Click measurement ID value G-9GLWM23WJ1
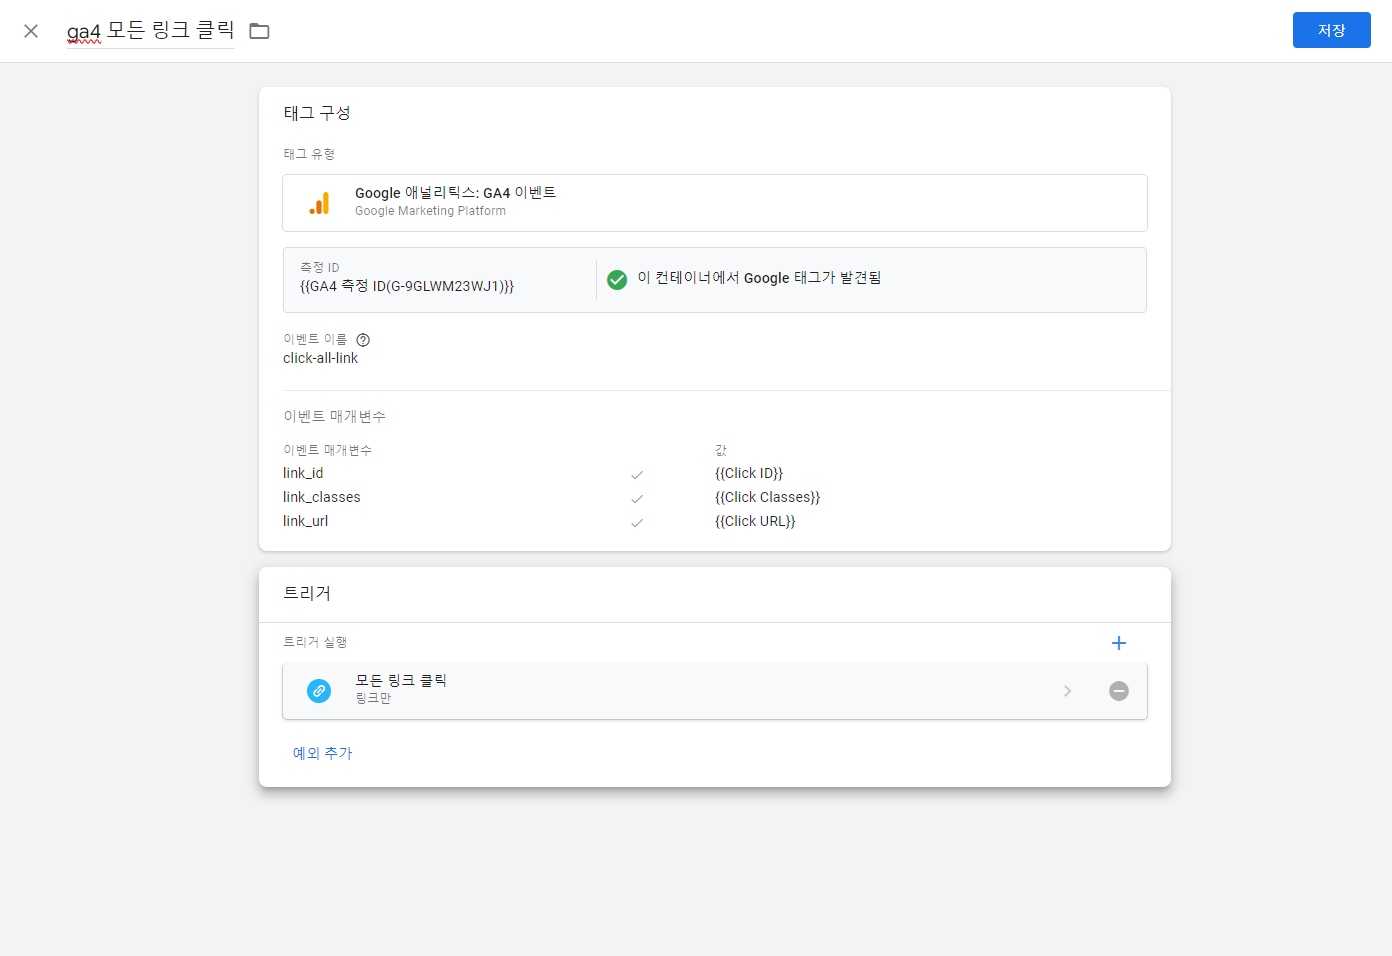 click(407, 286)
